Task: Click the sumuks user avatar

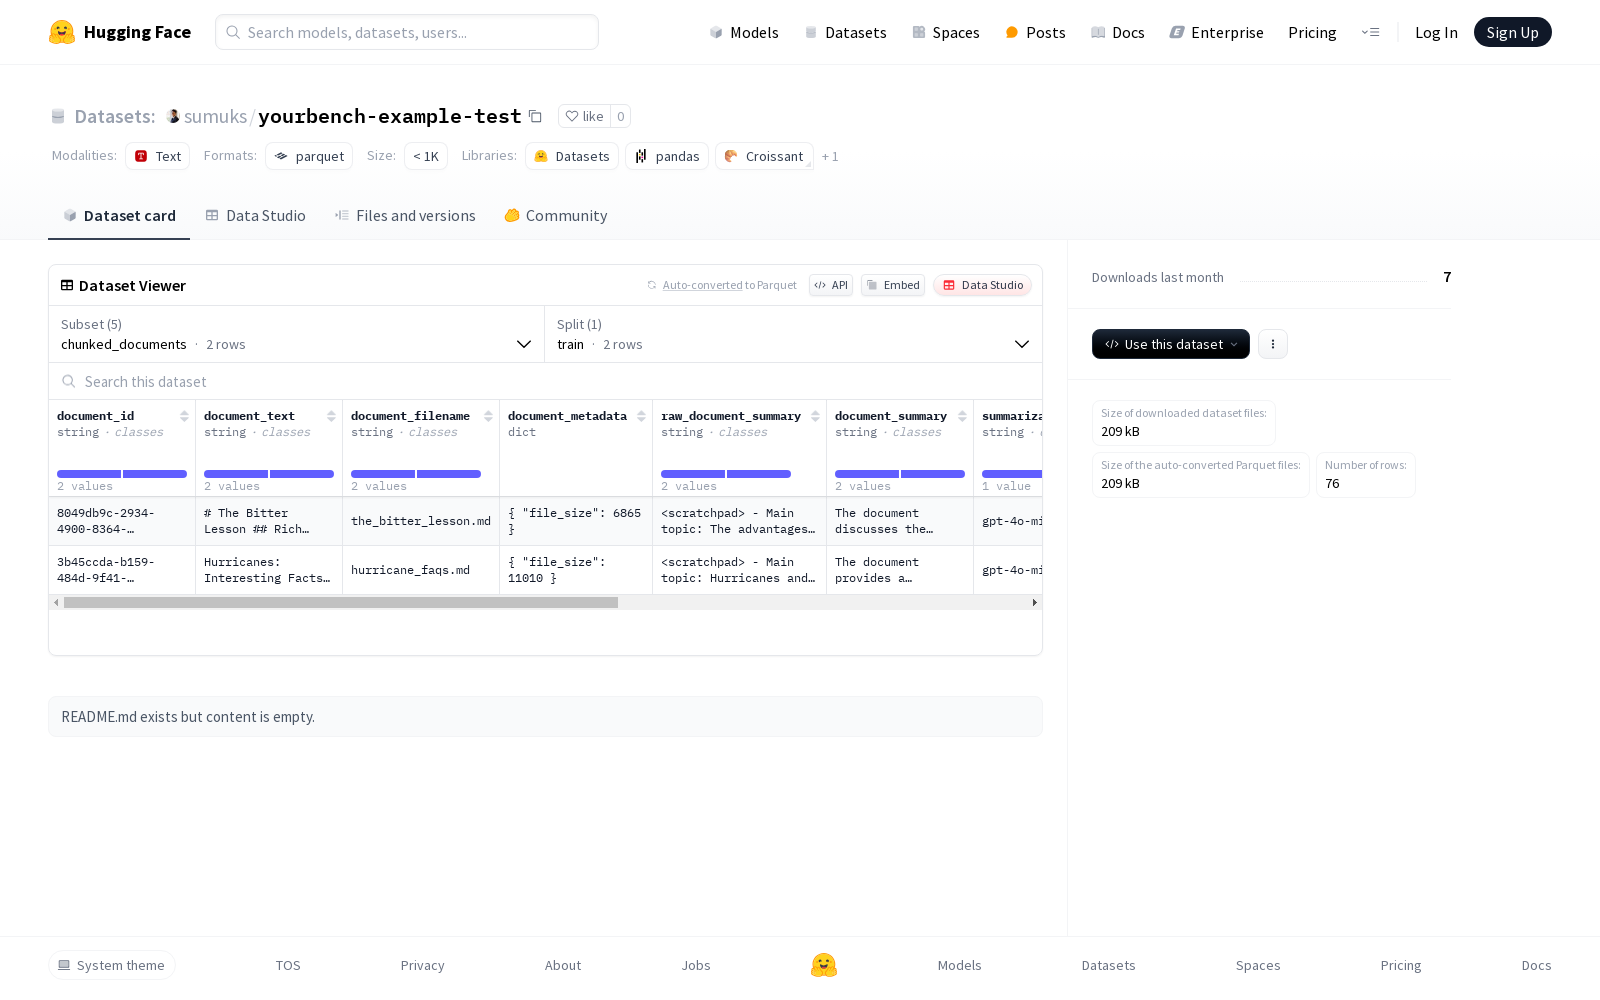Action: point(173,116)
